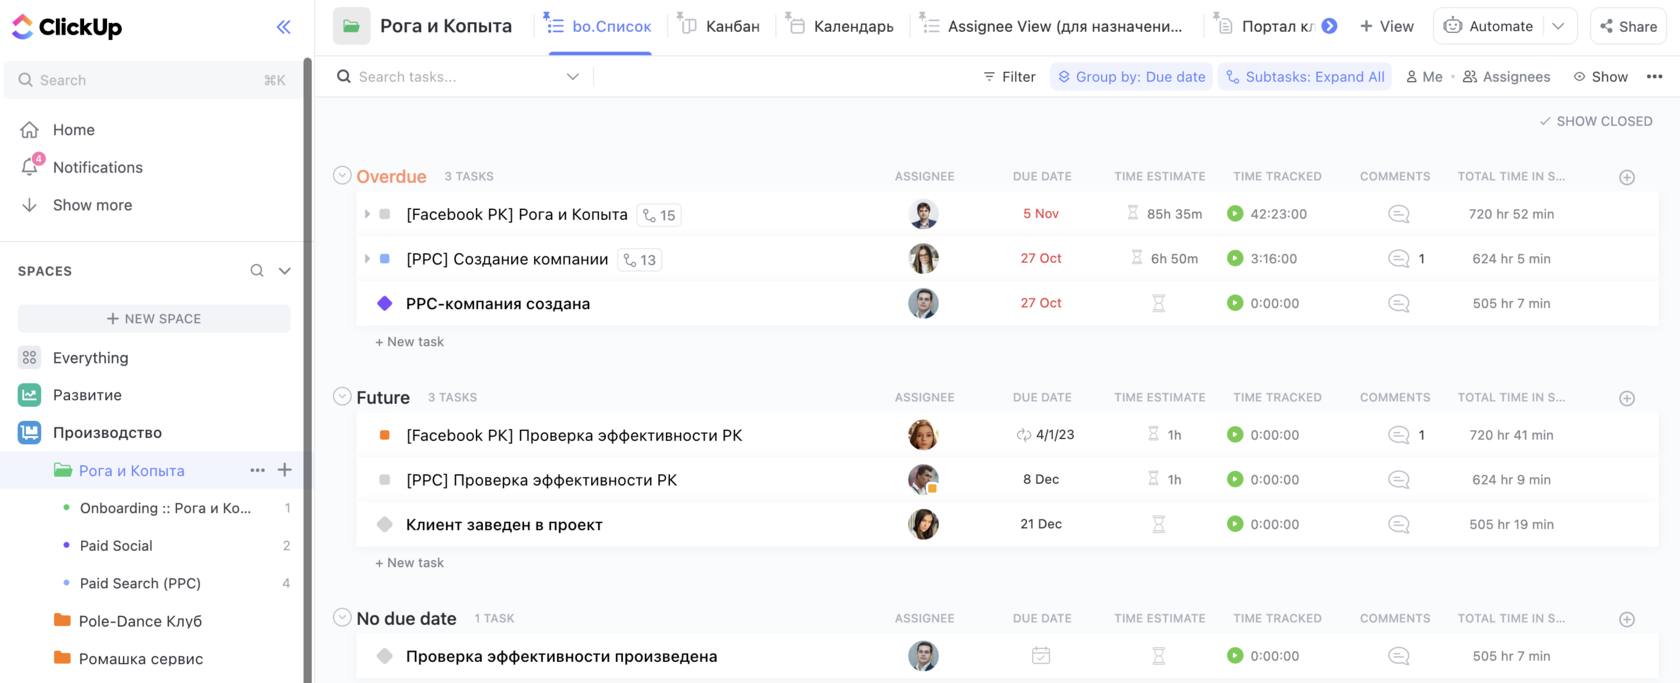Open the Everything space icon
Image resolution: width=1680 pixels, height=683 pixels.
30,357
